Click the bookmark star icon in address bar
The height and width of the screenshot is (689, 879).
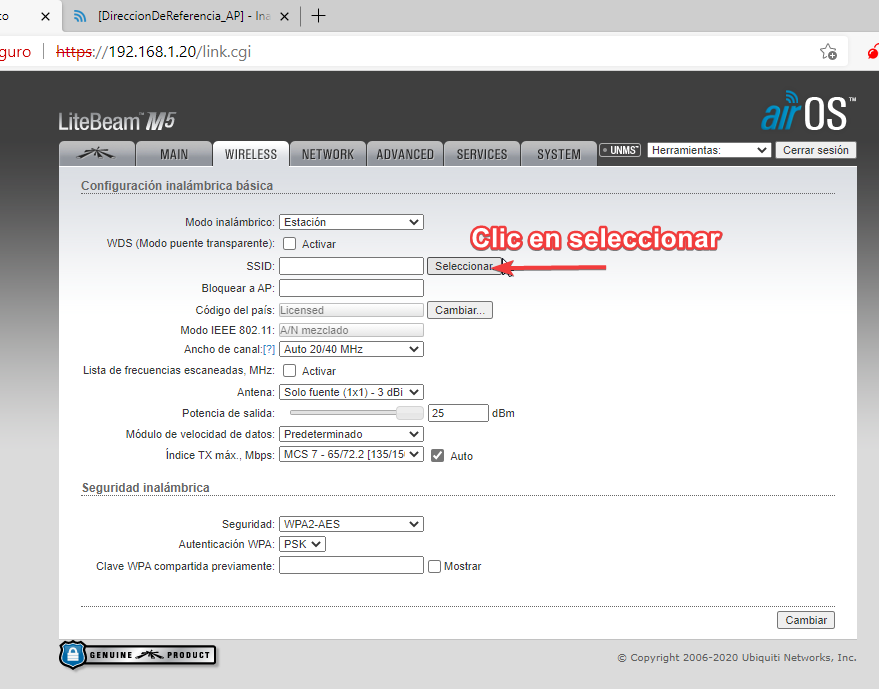click(x=828, y=51)
